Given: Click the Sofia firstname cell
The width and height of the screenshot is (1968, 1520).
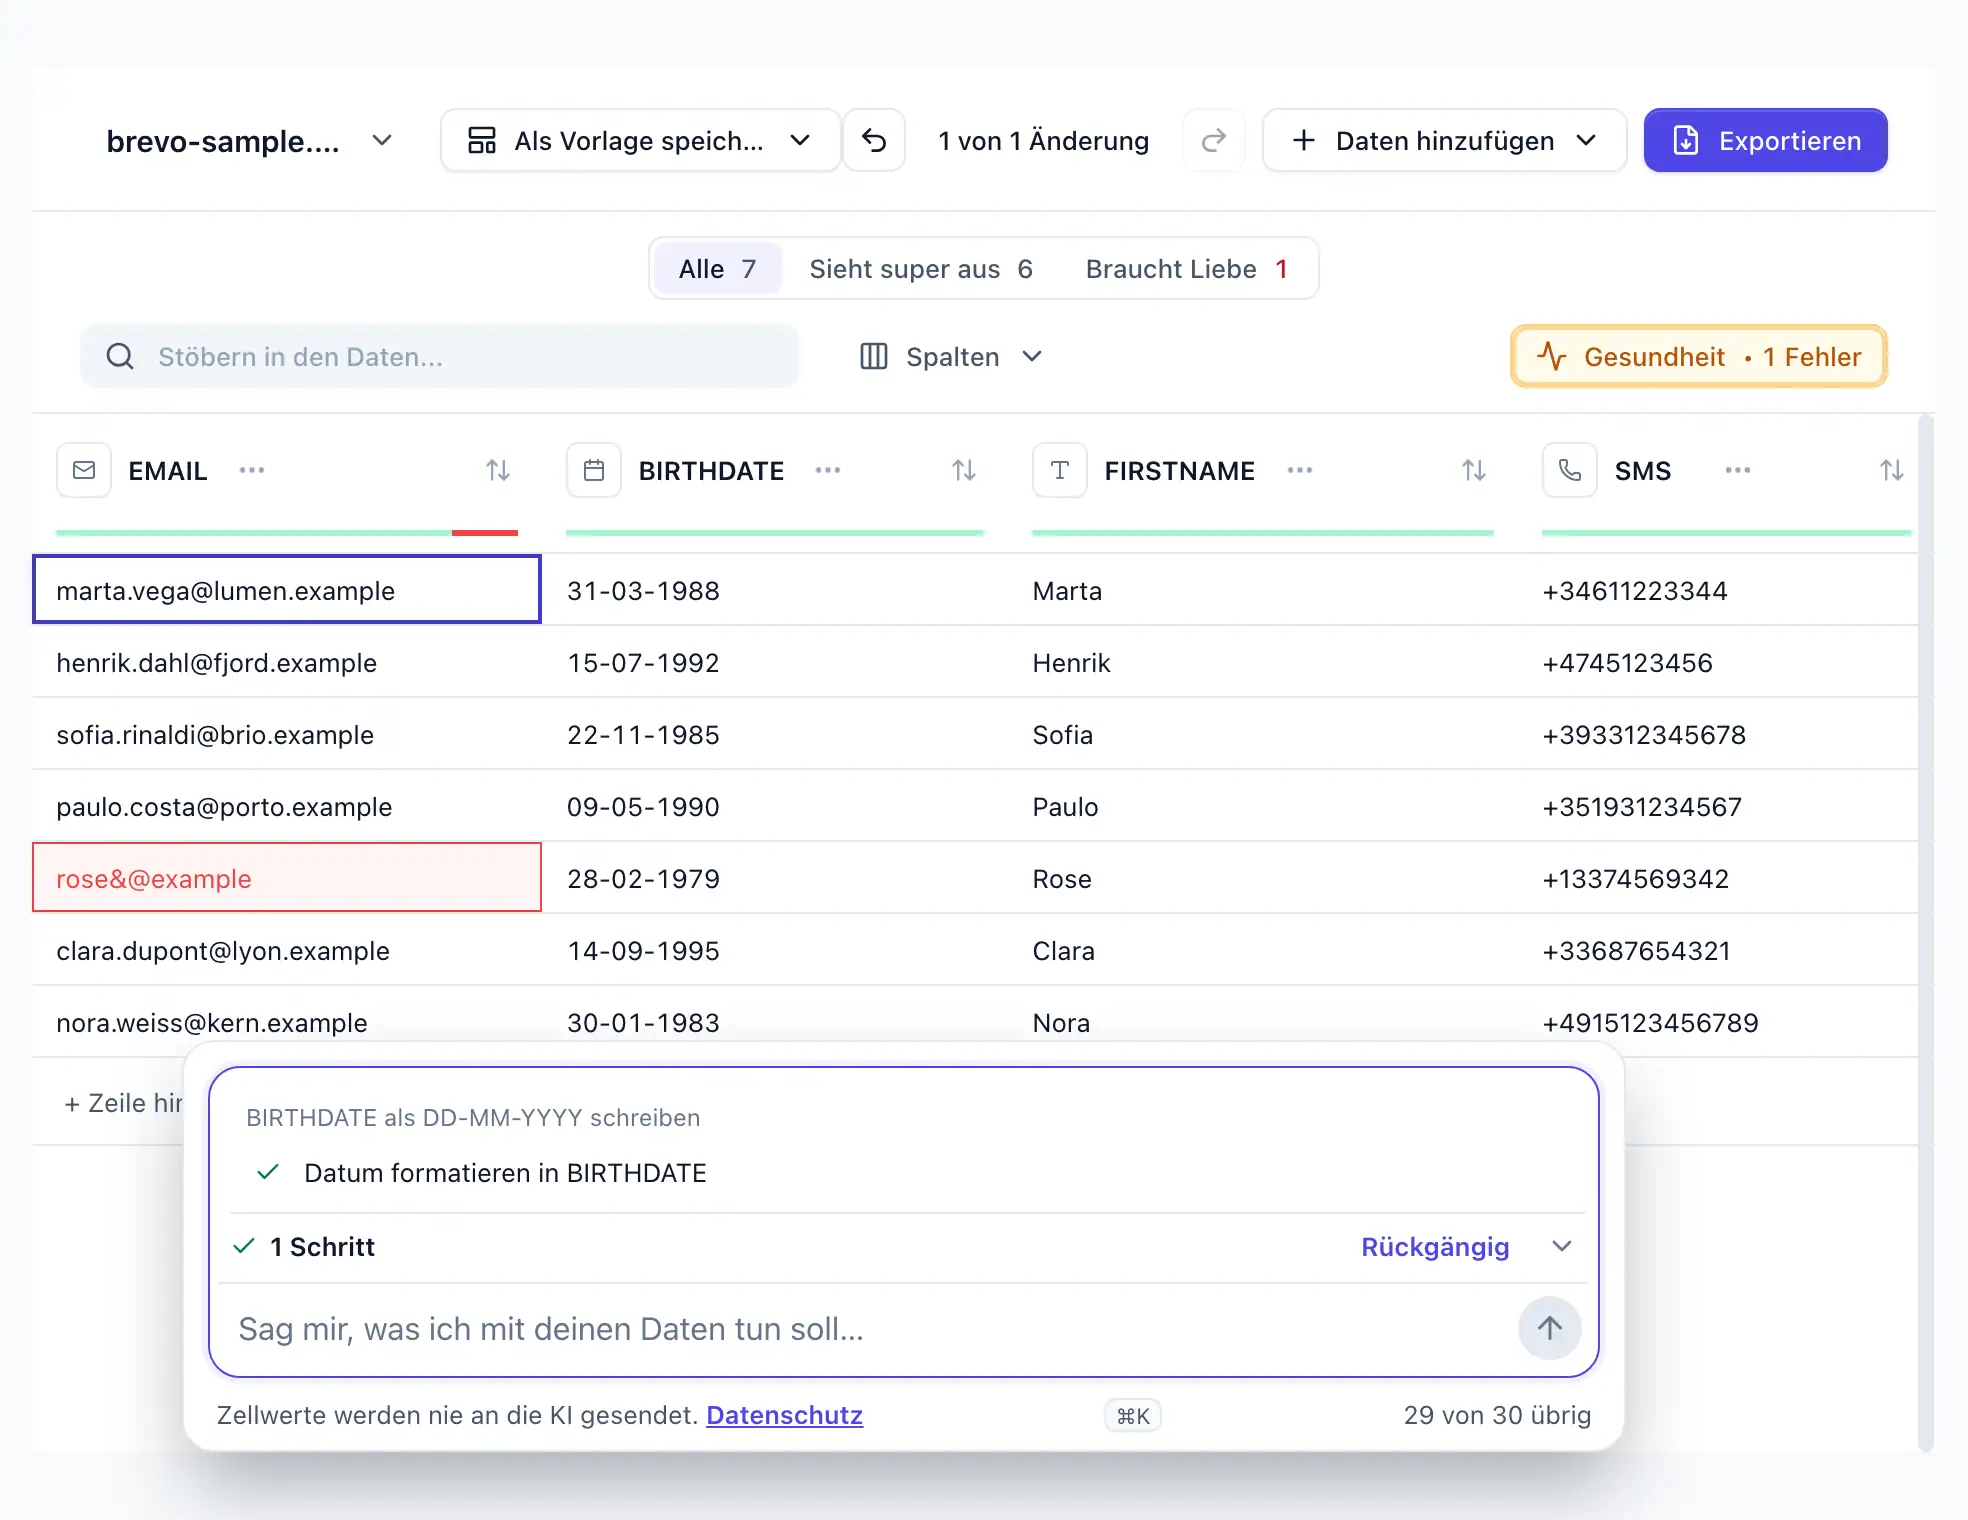Looking at the screenshot, I should coord(1264,734).
